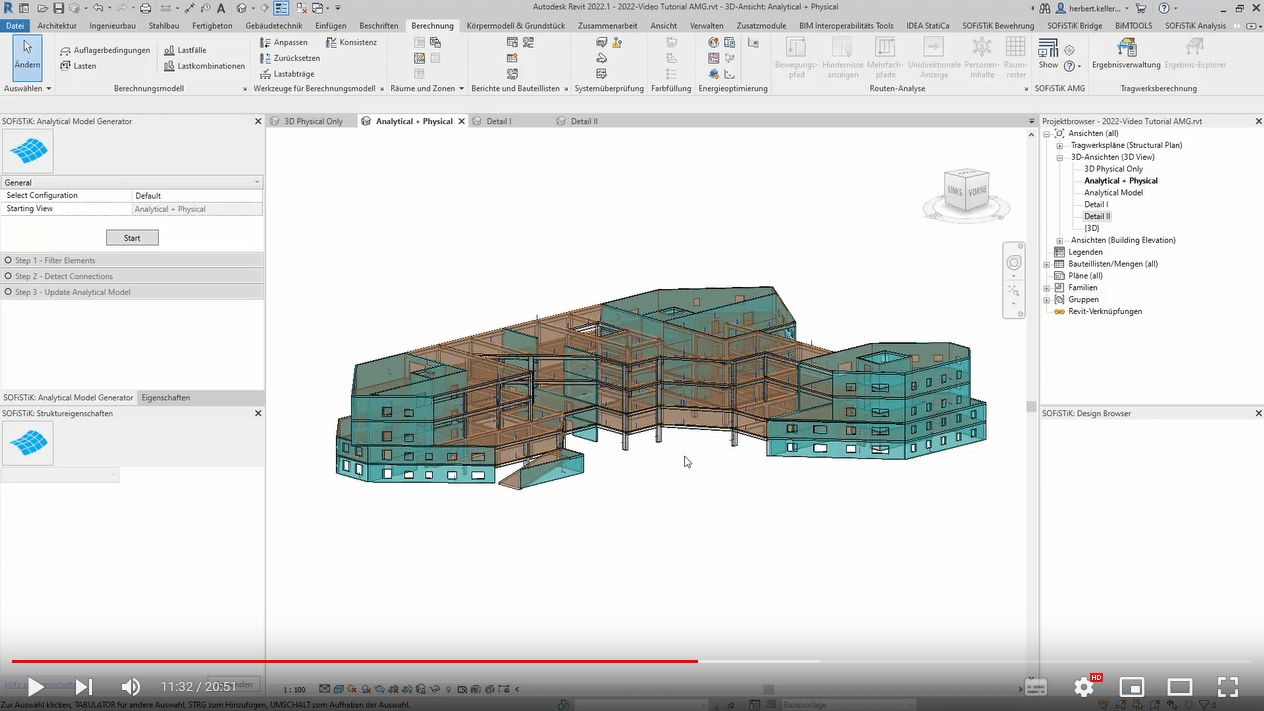The image size is (1264, 711).
Task: Open the SOFiSTiK Analytical Model Generator icon
Action: 27,152
